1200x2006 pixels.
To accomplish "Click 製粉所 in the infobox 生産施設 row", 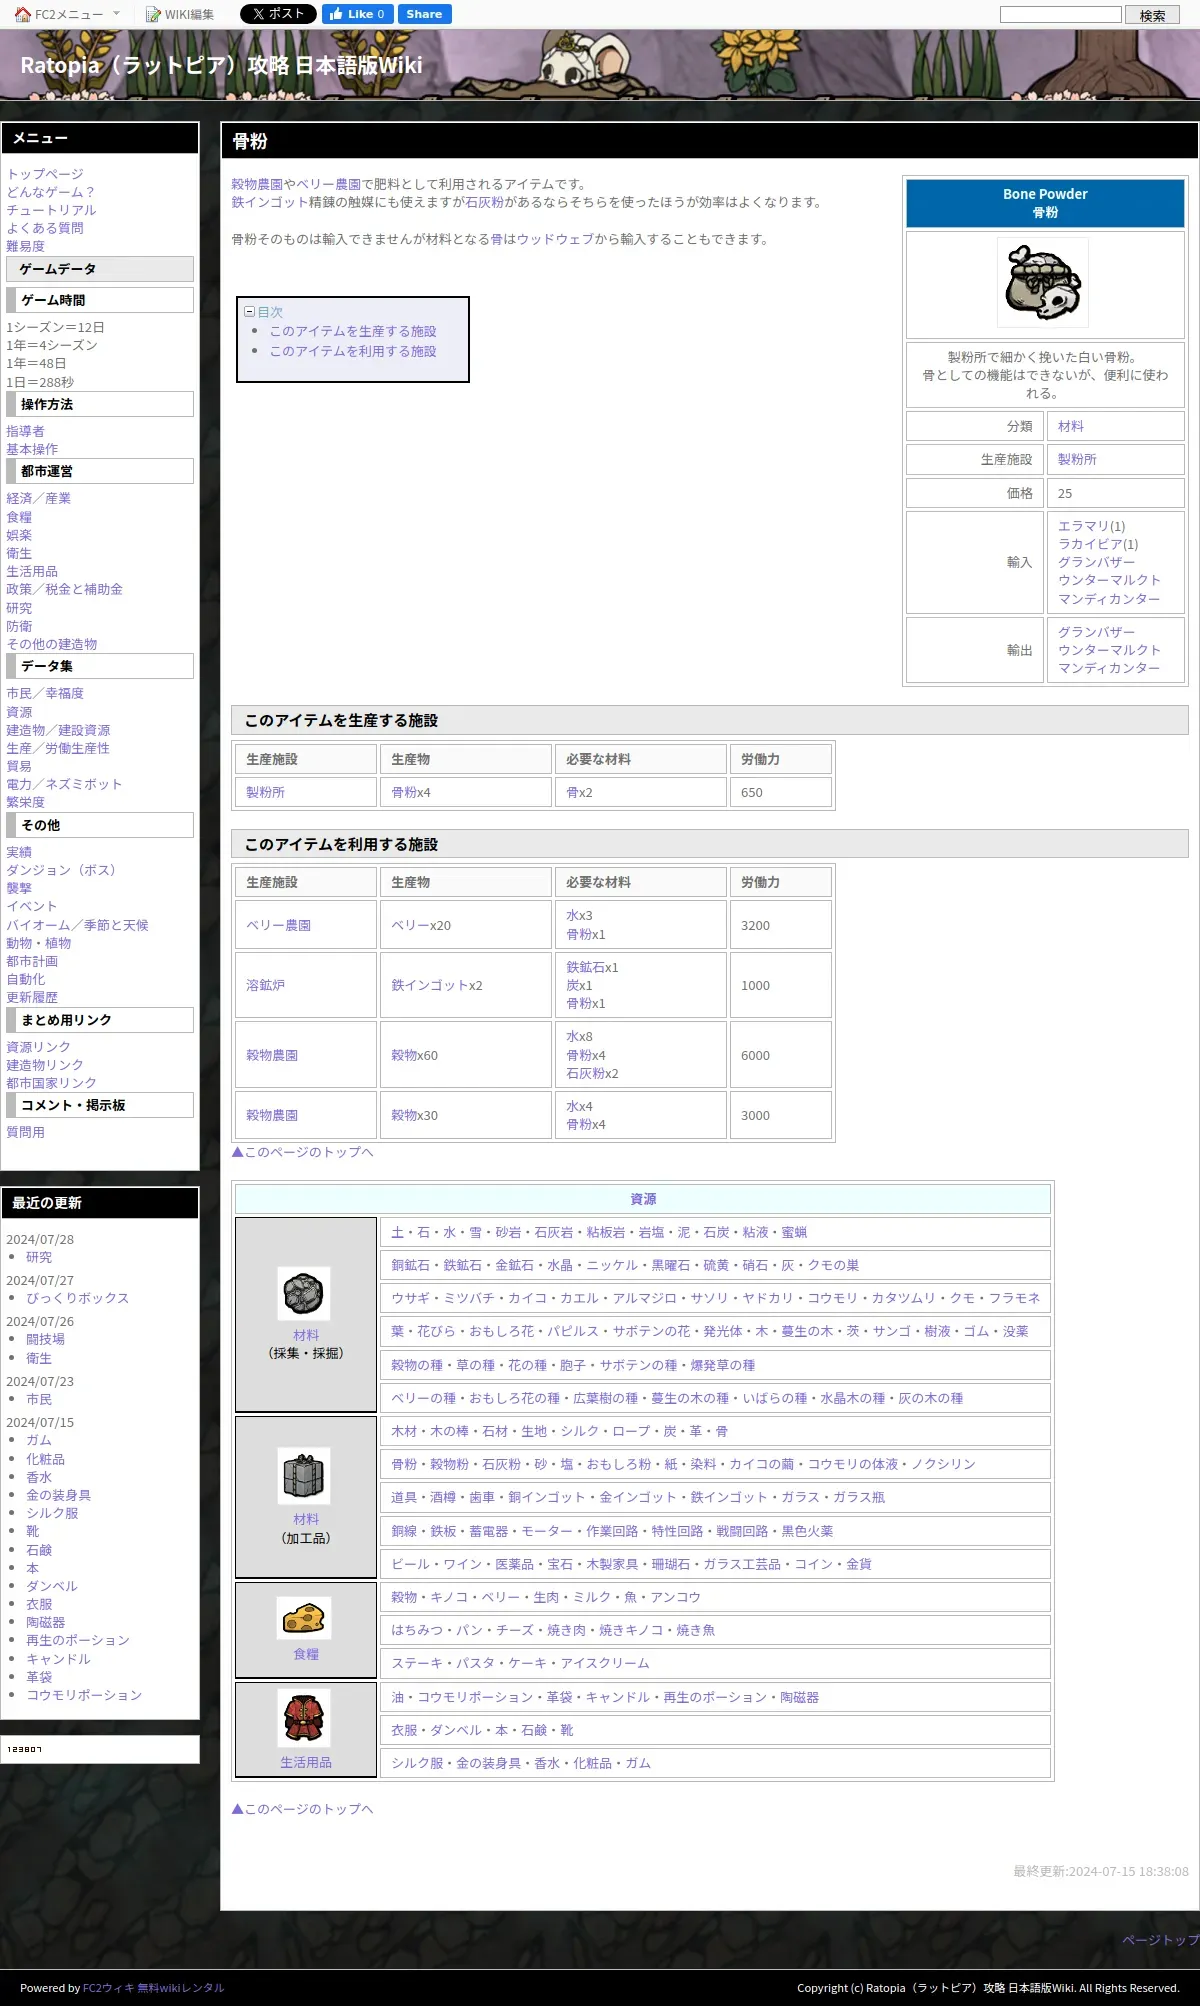I will pos(1077,459).
